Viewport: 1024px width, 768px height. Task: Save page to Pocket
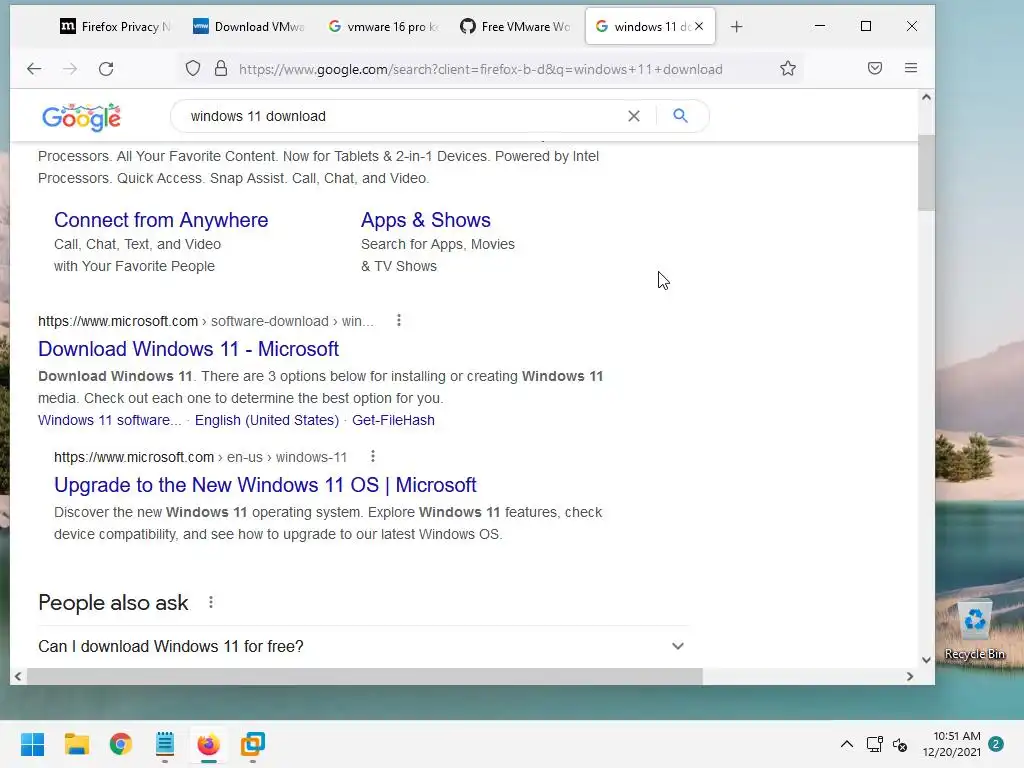tap(875, 68)
